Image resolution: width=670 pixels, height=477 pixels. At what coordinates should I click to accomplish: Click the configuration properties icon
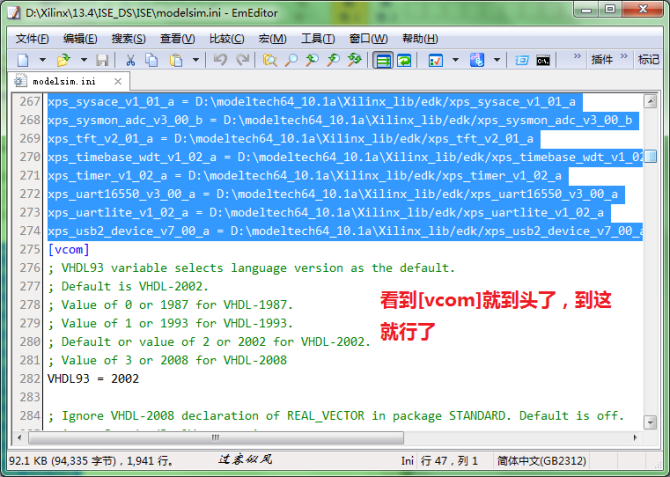click(x=435, y=60)
